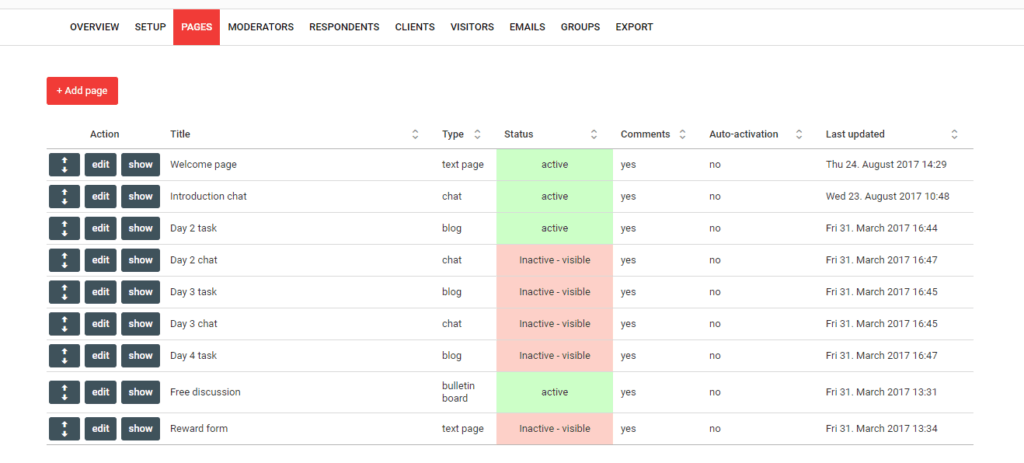1024x463 pixels.
Task: Toggle sort on the Auto-activation column
Action: tap(799, 134)
